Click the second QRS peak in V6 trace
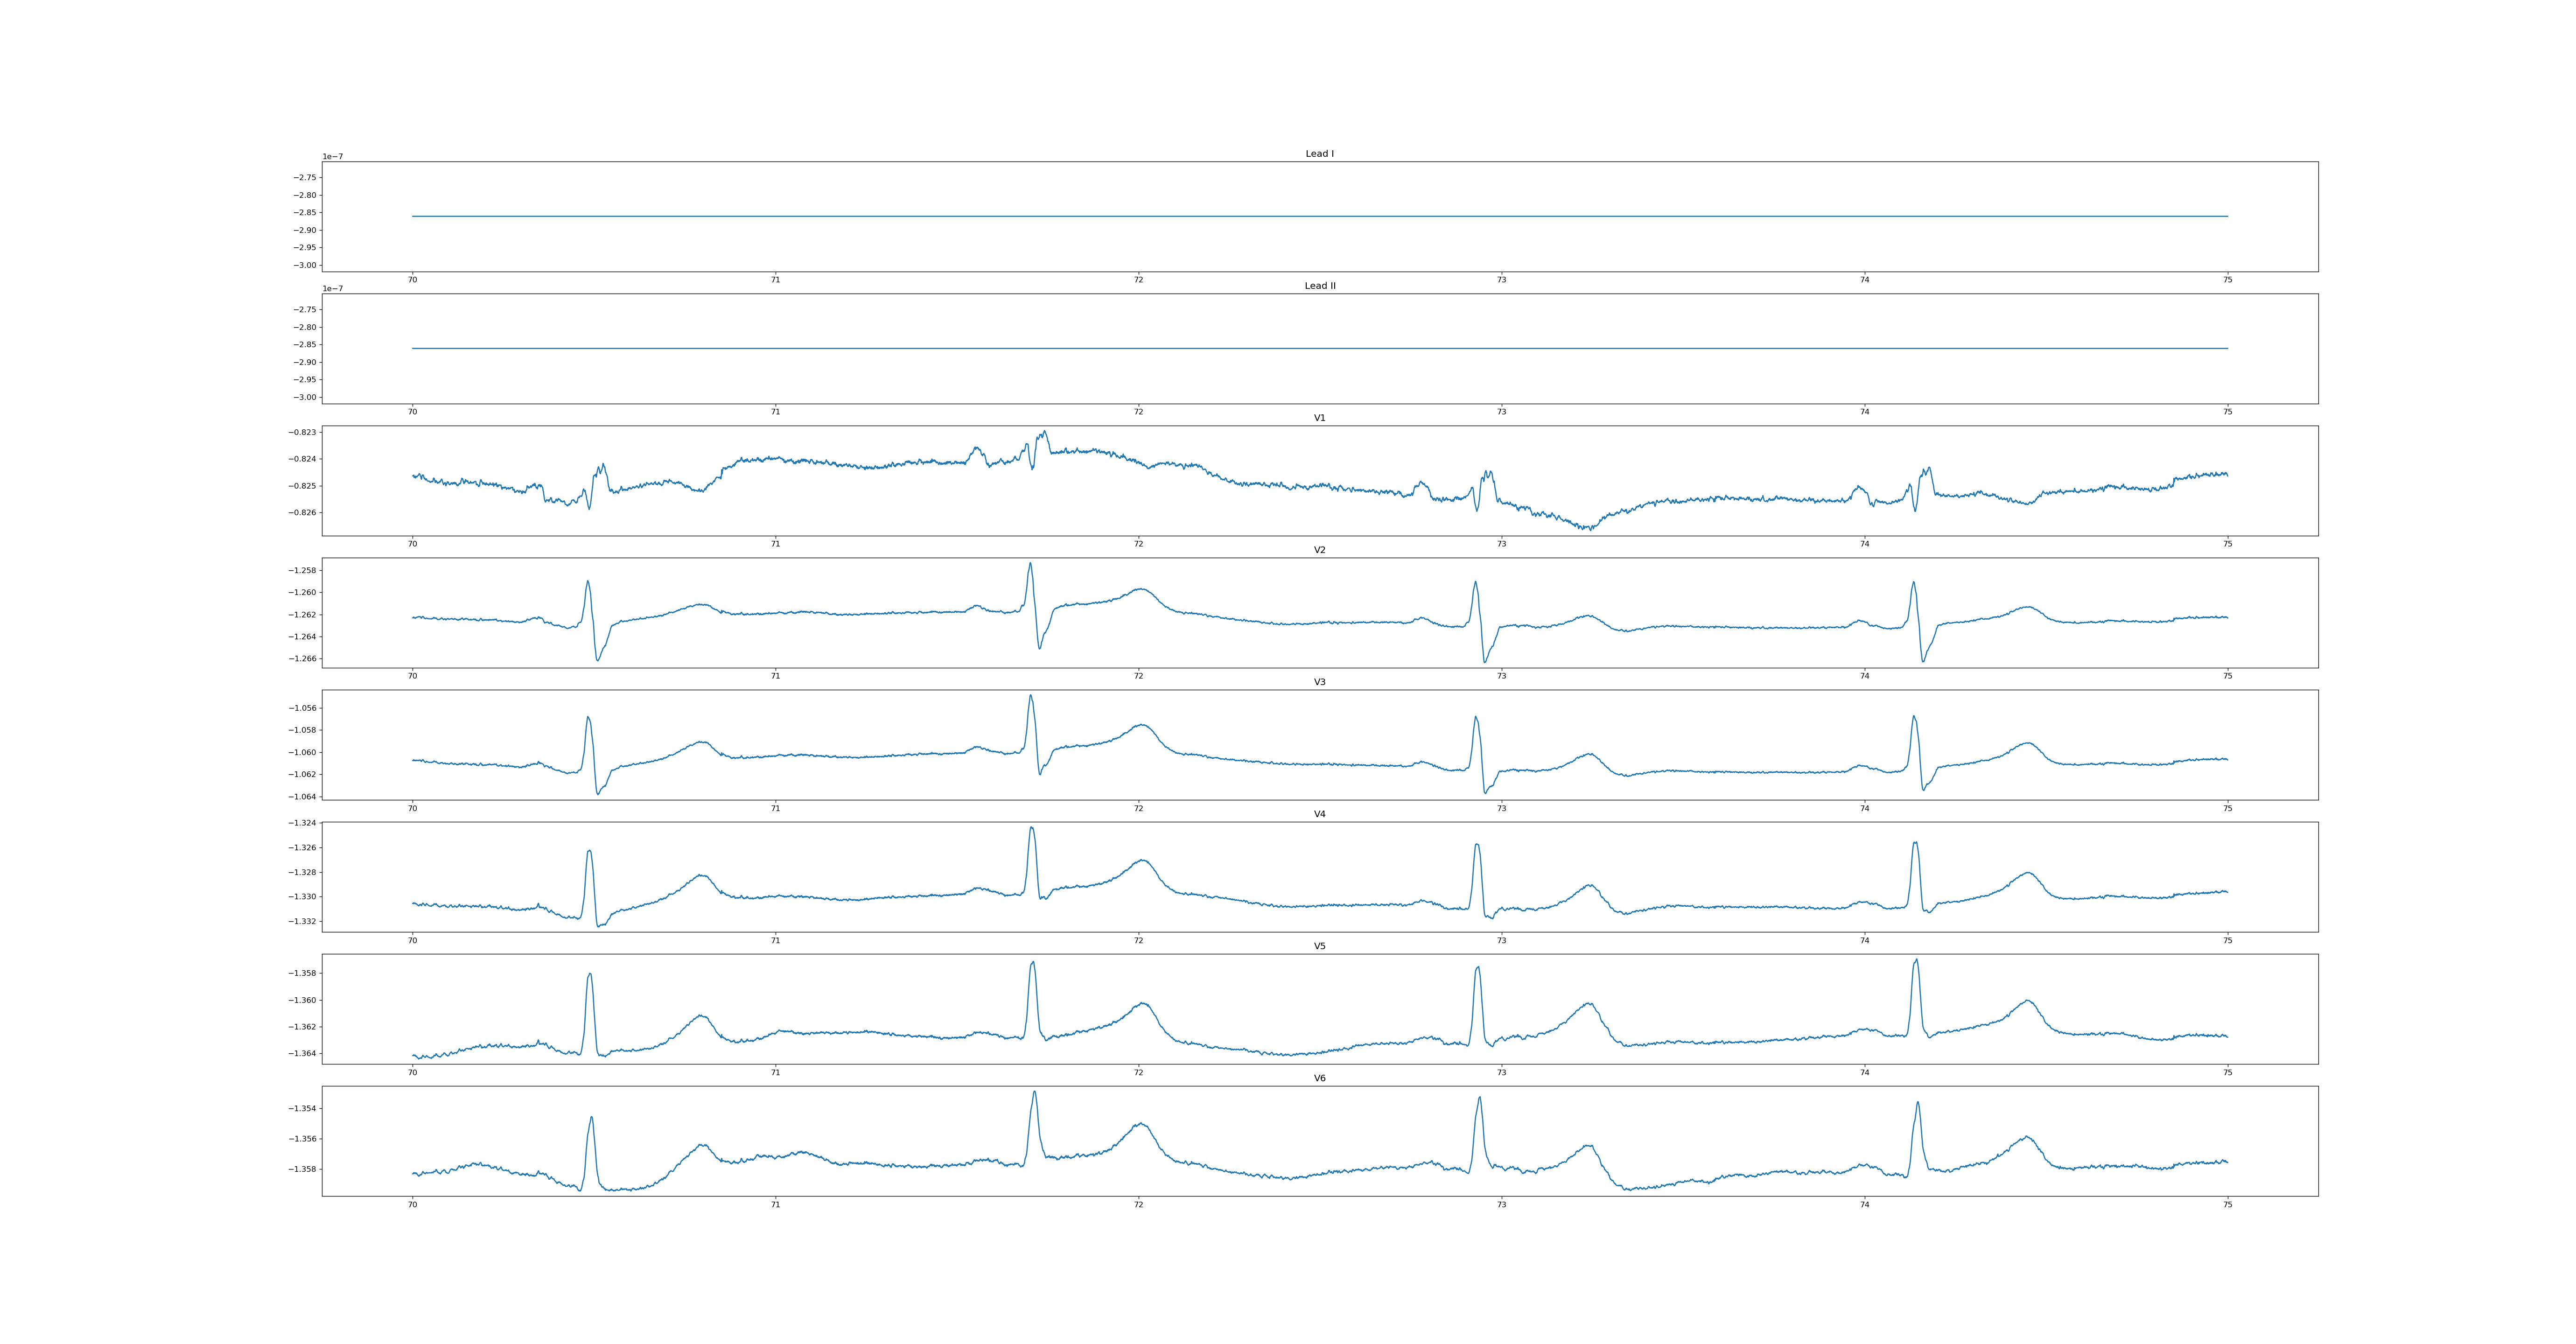The width and height of the screenshot is (2576, 1344). pyautogui.click(x=1034, y=1092)
